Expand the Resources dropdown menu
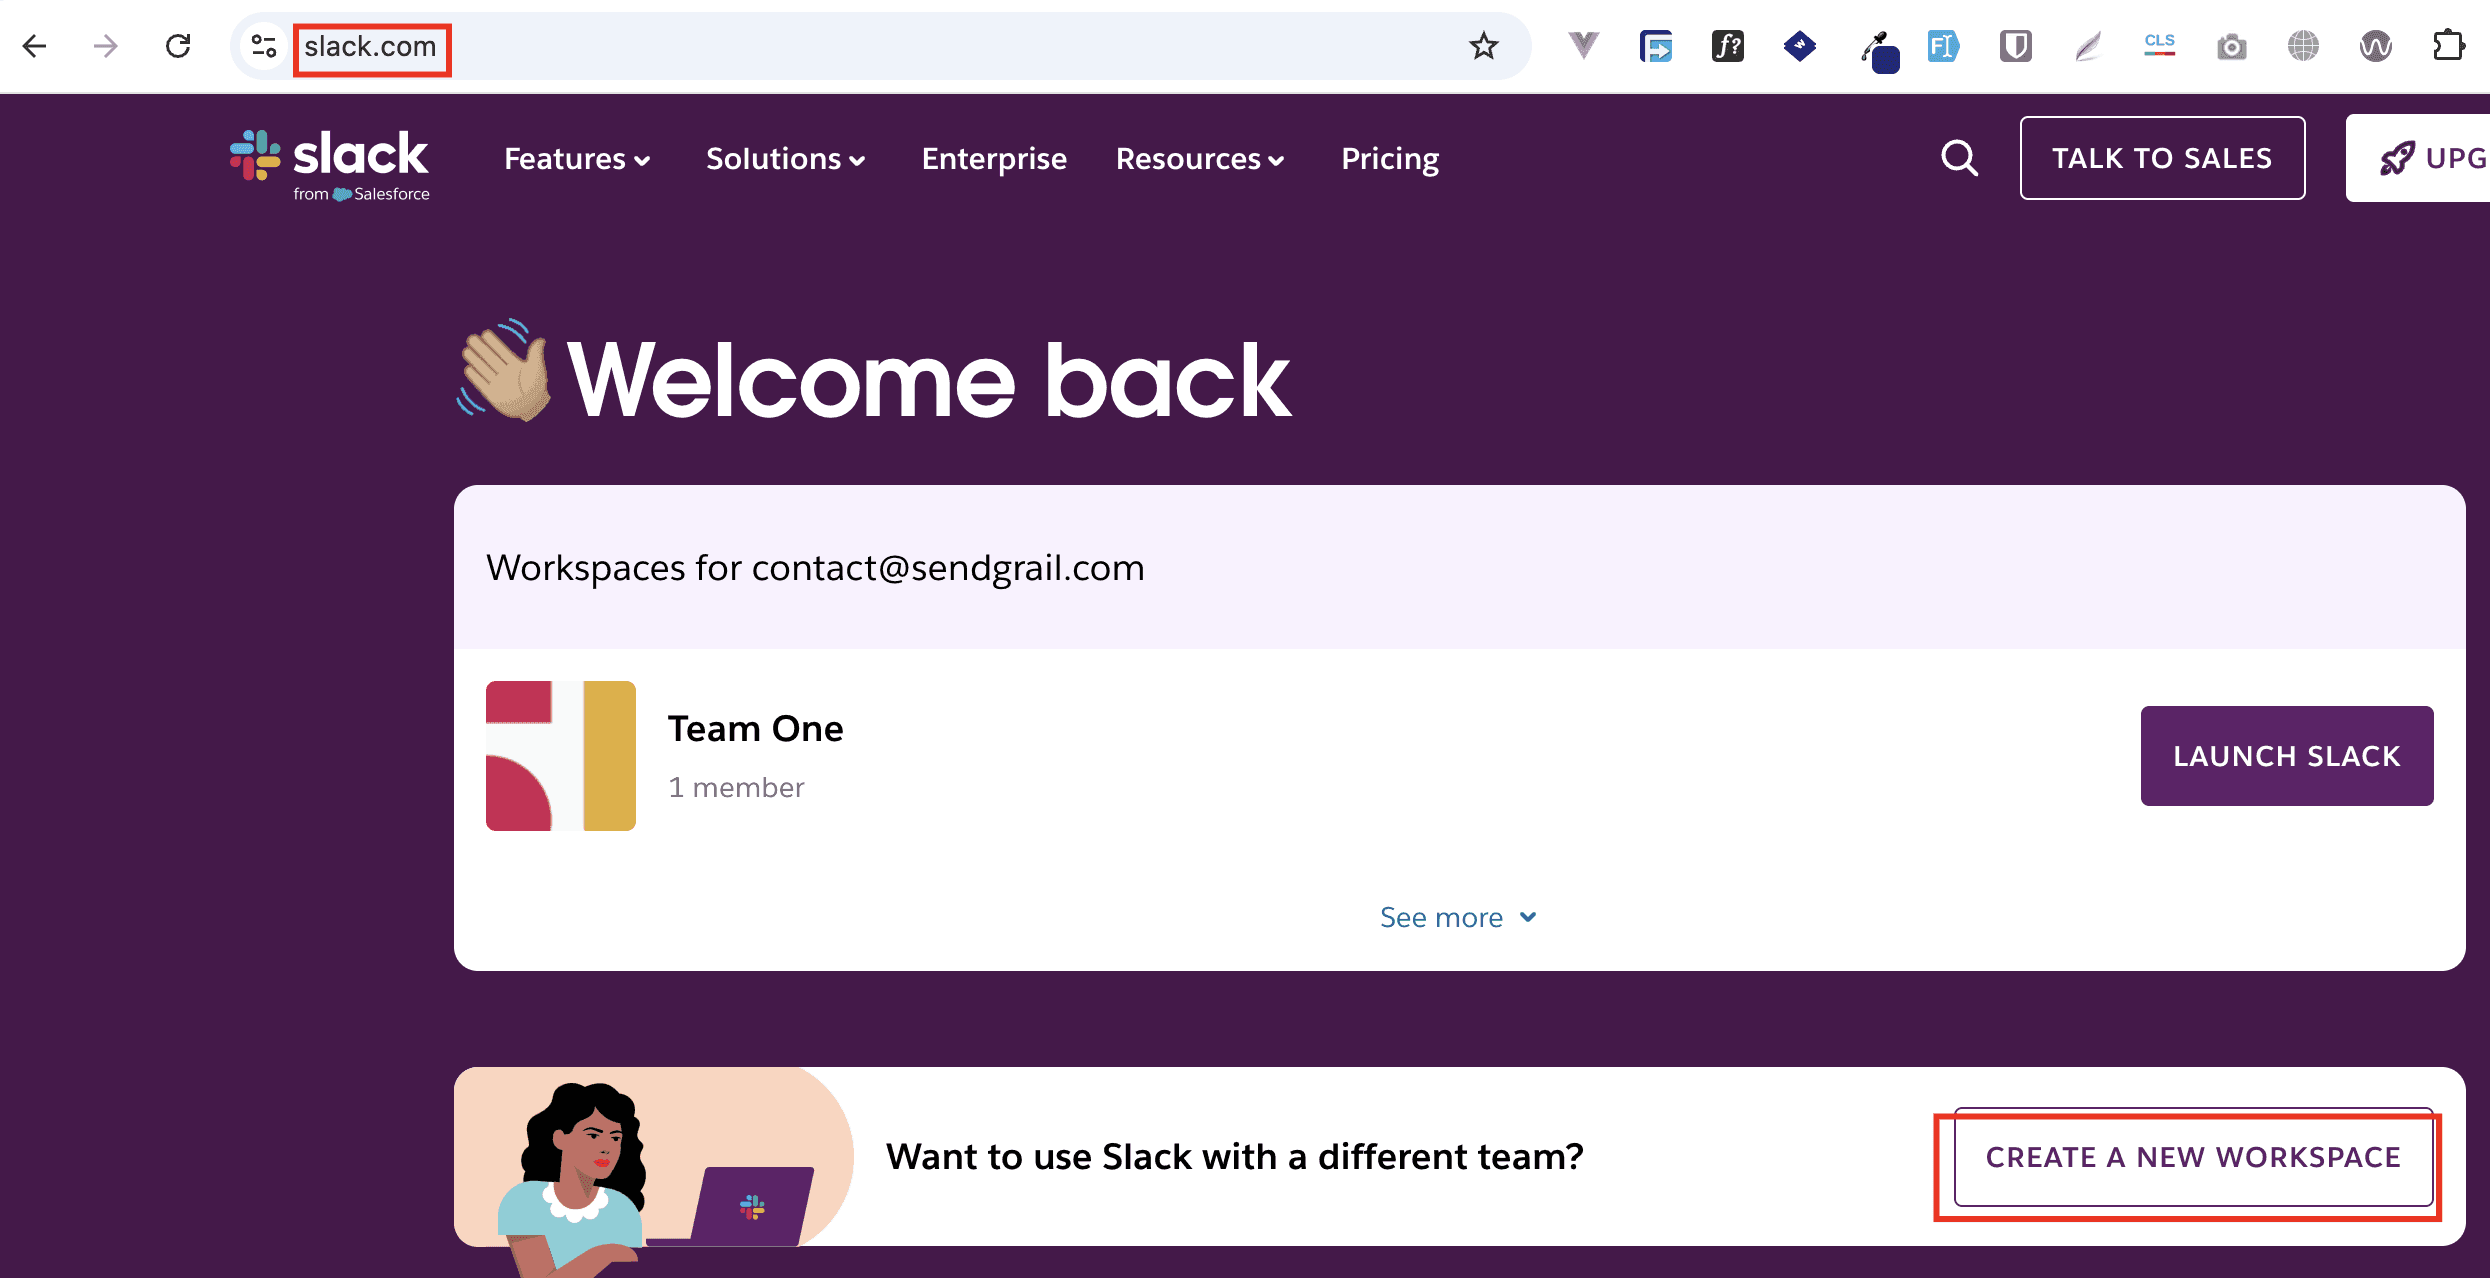2490x1278 pixels. [x=1200, y=159]
